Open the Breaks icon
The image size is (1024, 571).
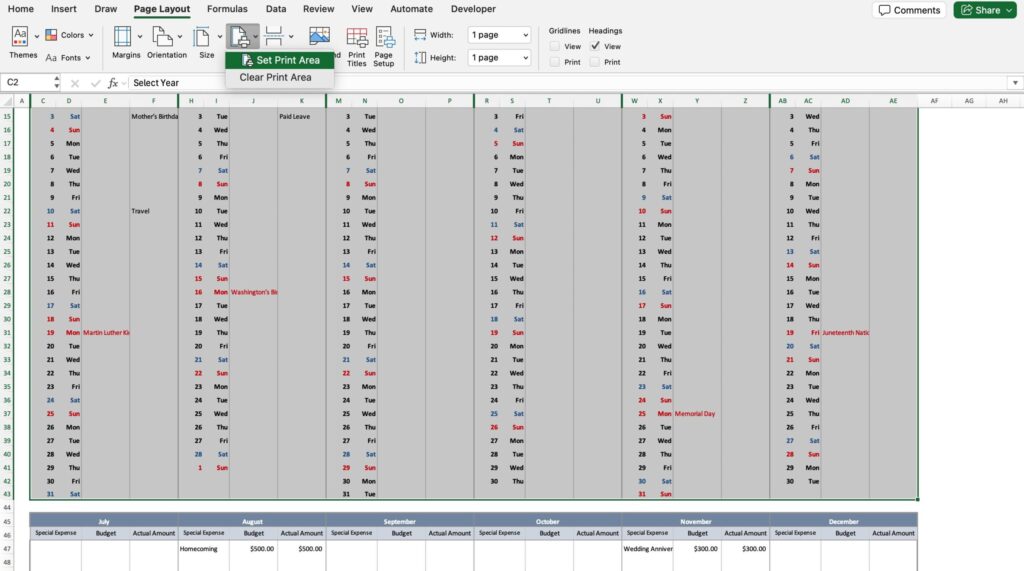click(273, 37)
